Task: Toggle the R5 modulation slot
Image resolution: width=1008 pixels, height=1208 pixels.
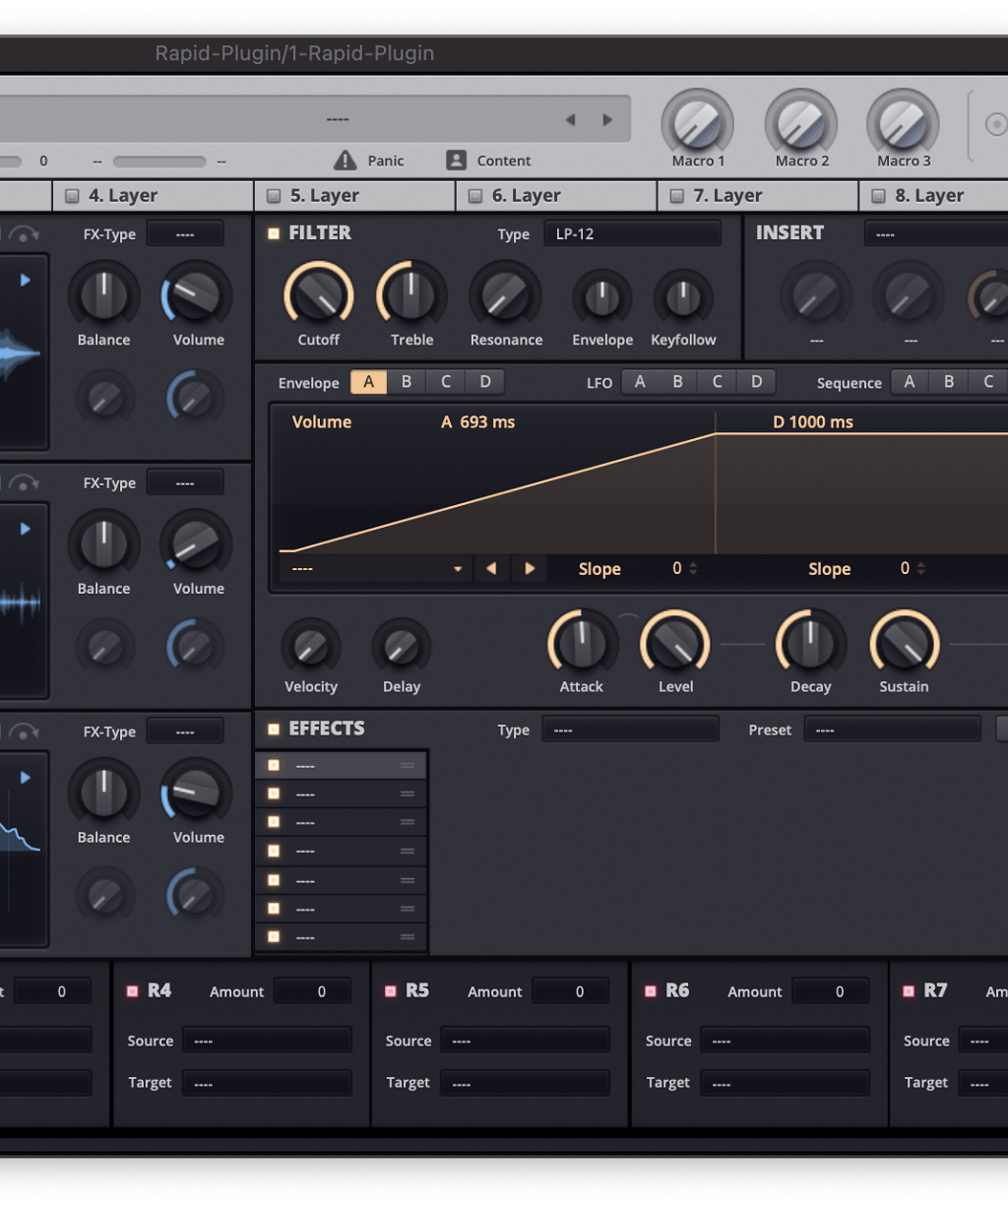Action: tap(390, 991)
